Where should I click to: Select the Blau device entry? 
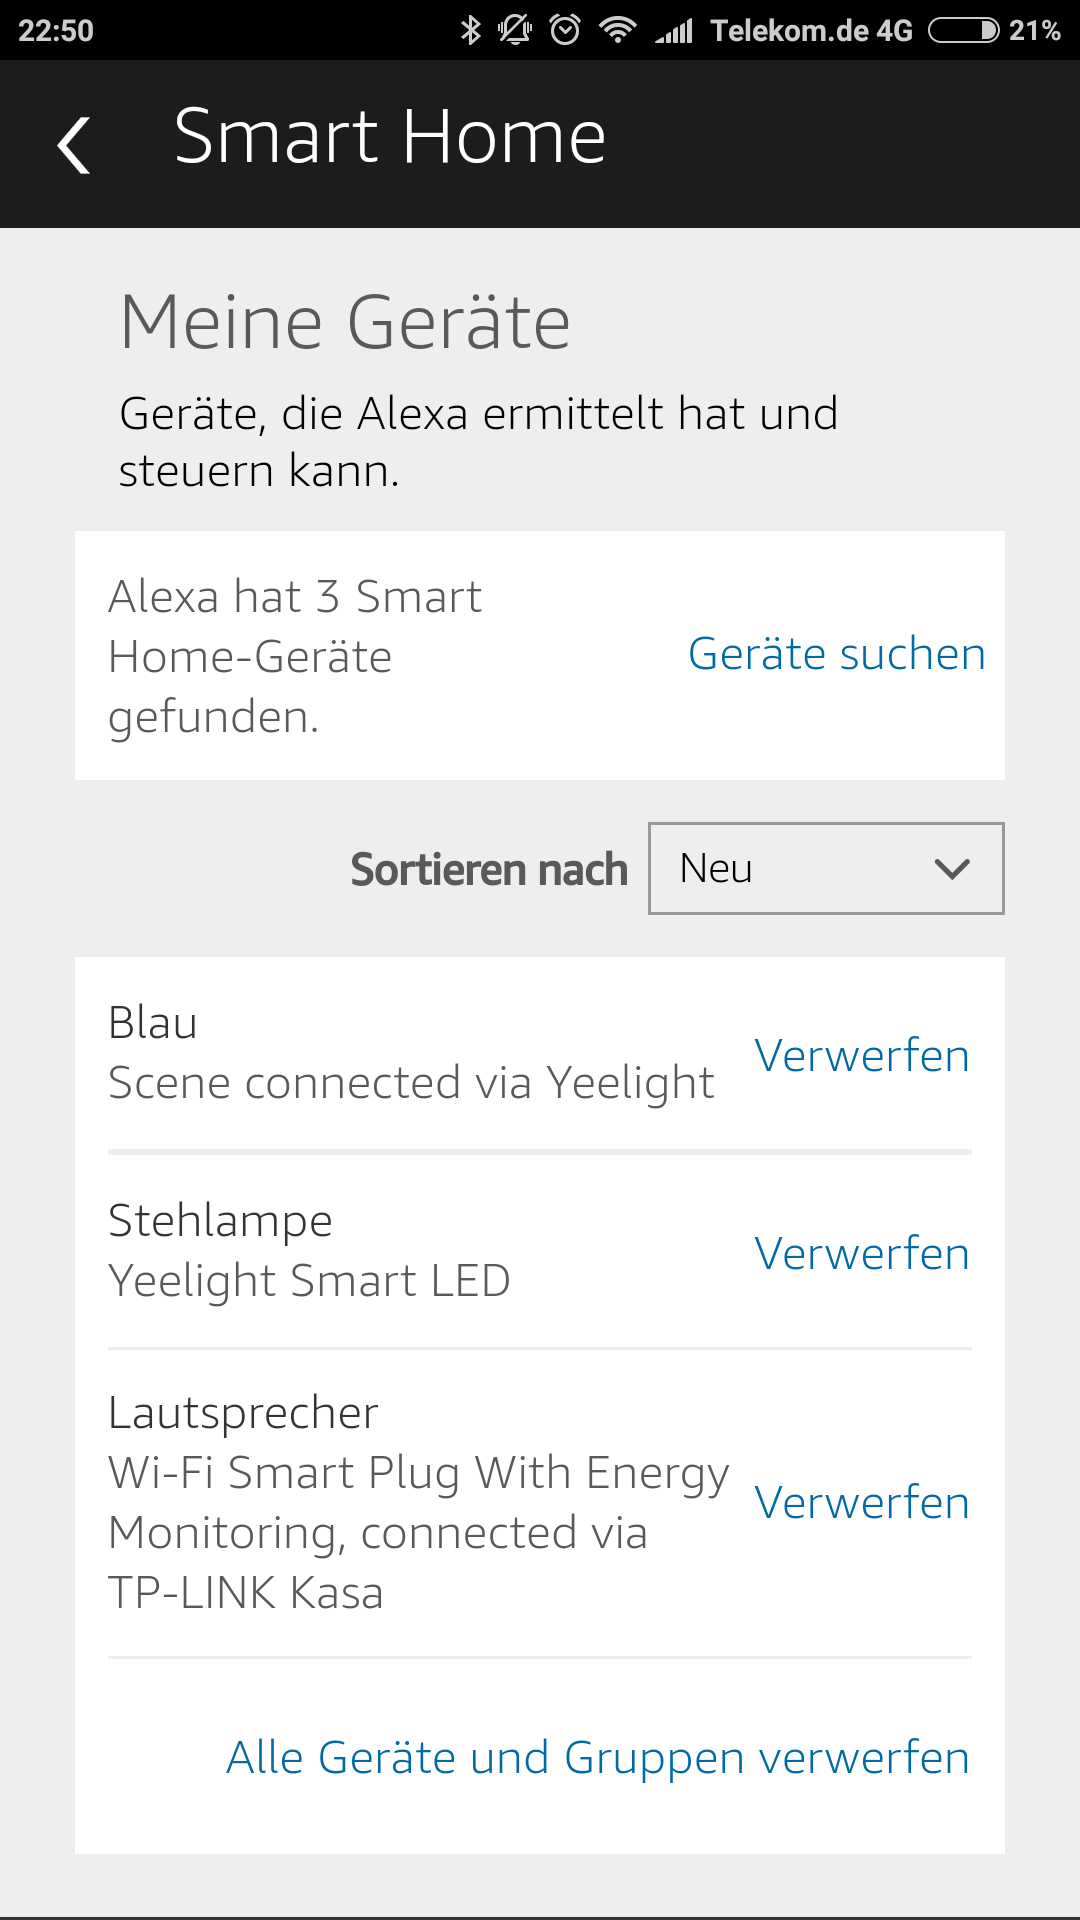[x=410, y=1053]
